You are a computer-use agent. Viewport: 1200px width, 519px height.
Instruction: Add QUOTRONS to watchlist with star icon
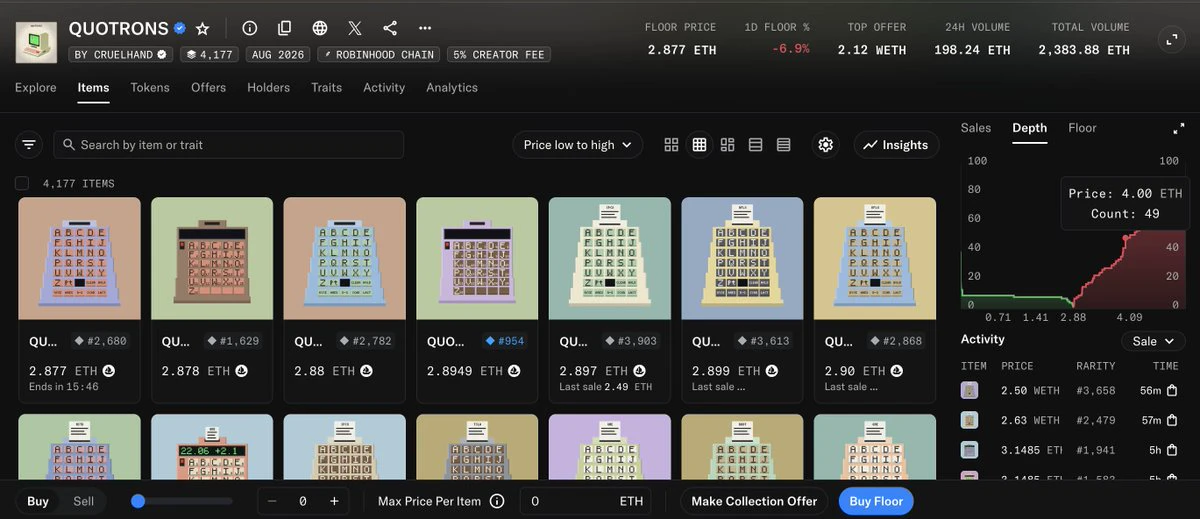coord(203,29)
